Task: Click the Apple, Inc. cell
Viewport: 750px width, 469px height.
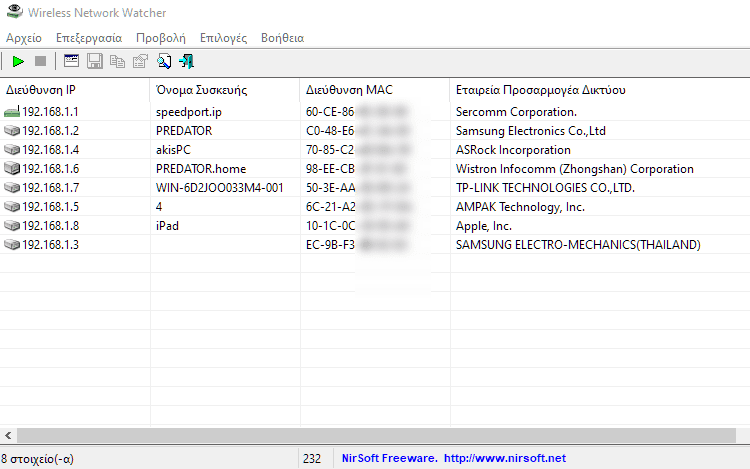Action: pos(484,226)
